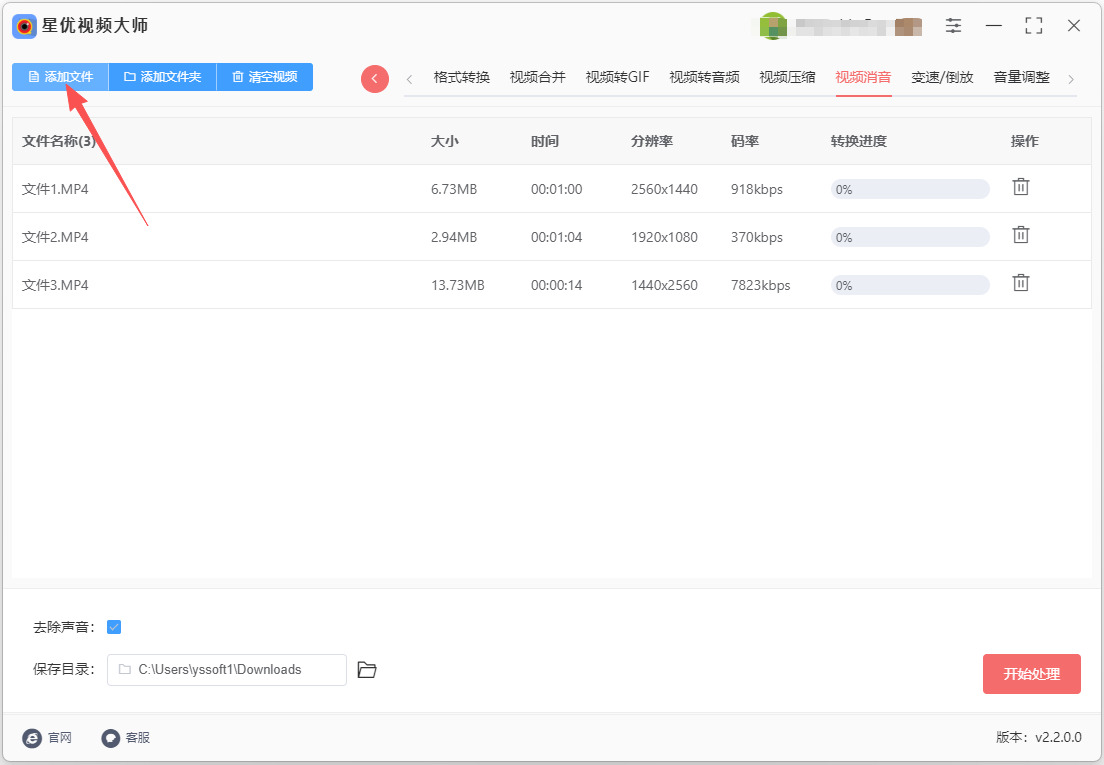Select file row 文件1.MP4

[552, 189]
